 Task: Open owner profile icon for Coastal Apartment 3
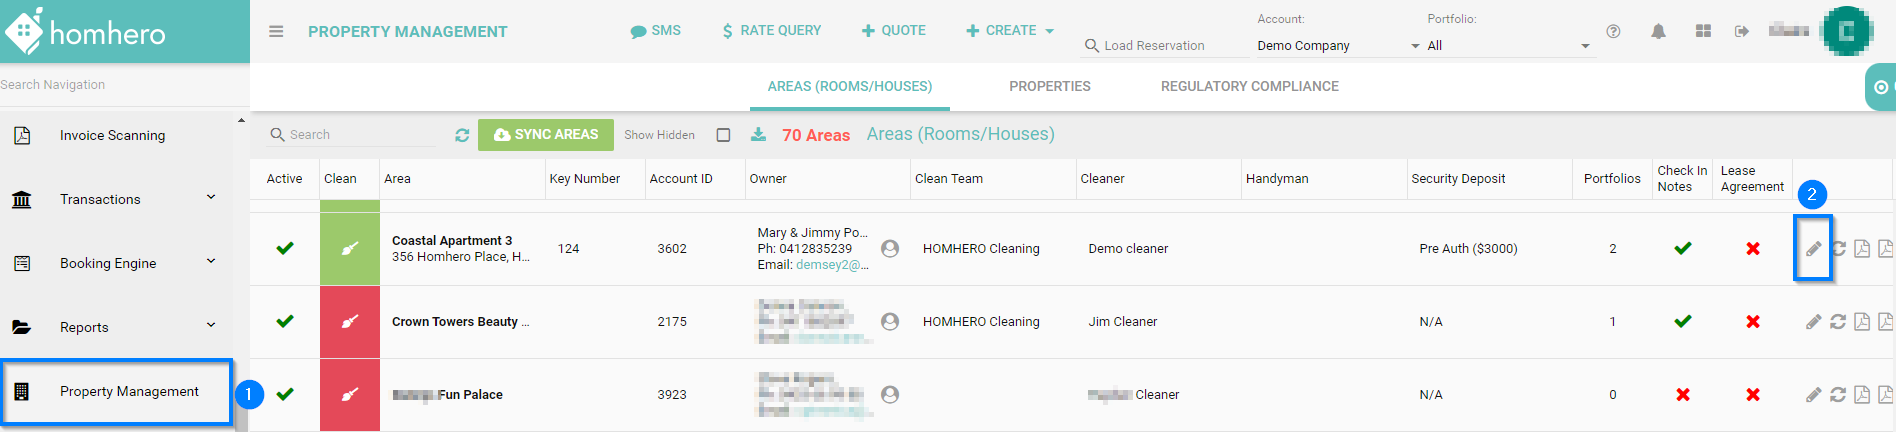click(890, 249)
